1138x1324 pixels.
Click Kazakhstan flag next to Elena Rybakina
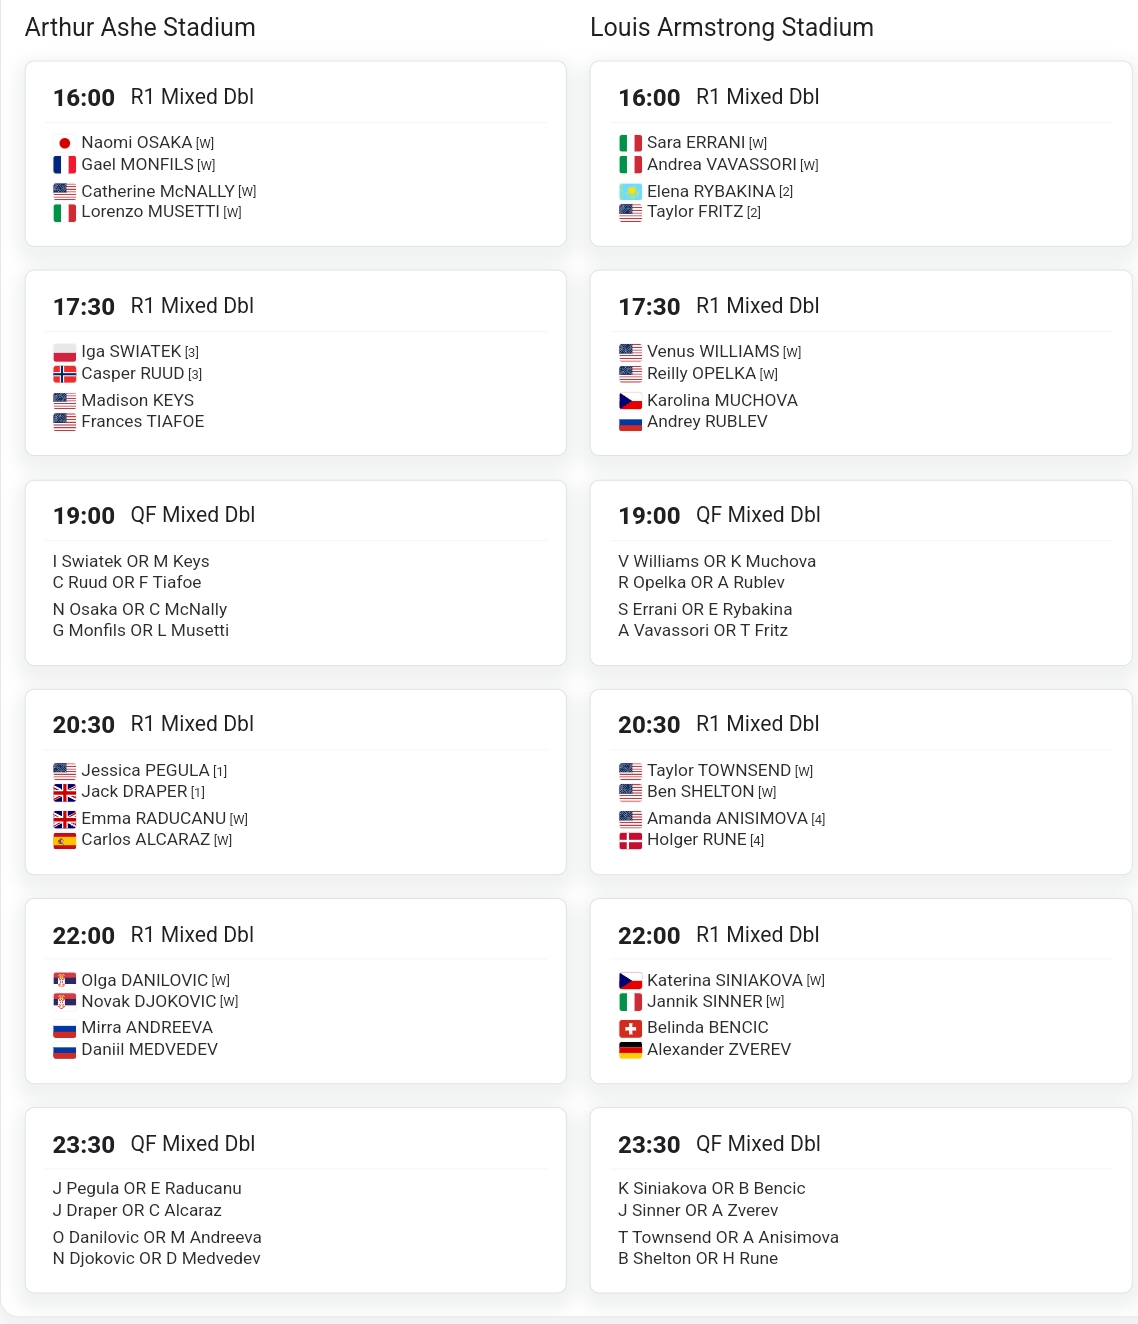[x=630, y=191]
